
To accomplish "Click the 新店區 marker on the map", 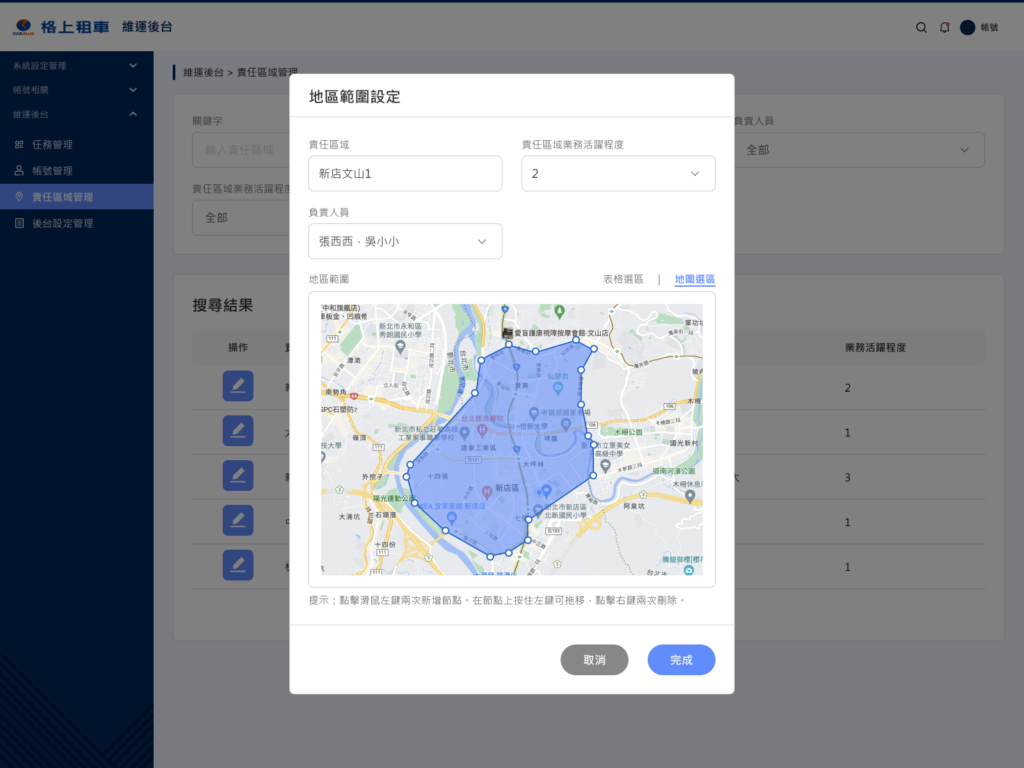I will [487, 491].
